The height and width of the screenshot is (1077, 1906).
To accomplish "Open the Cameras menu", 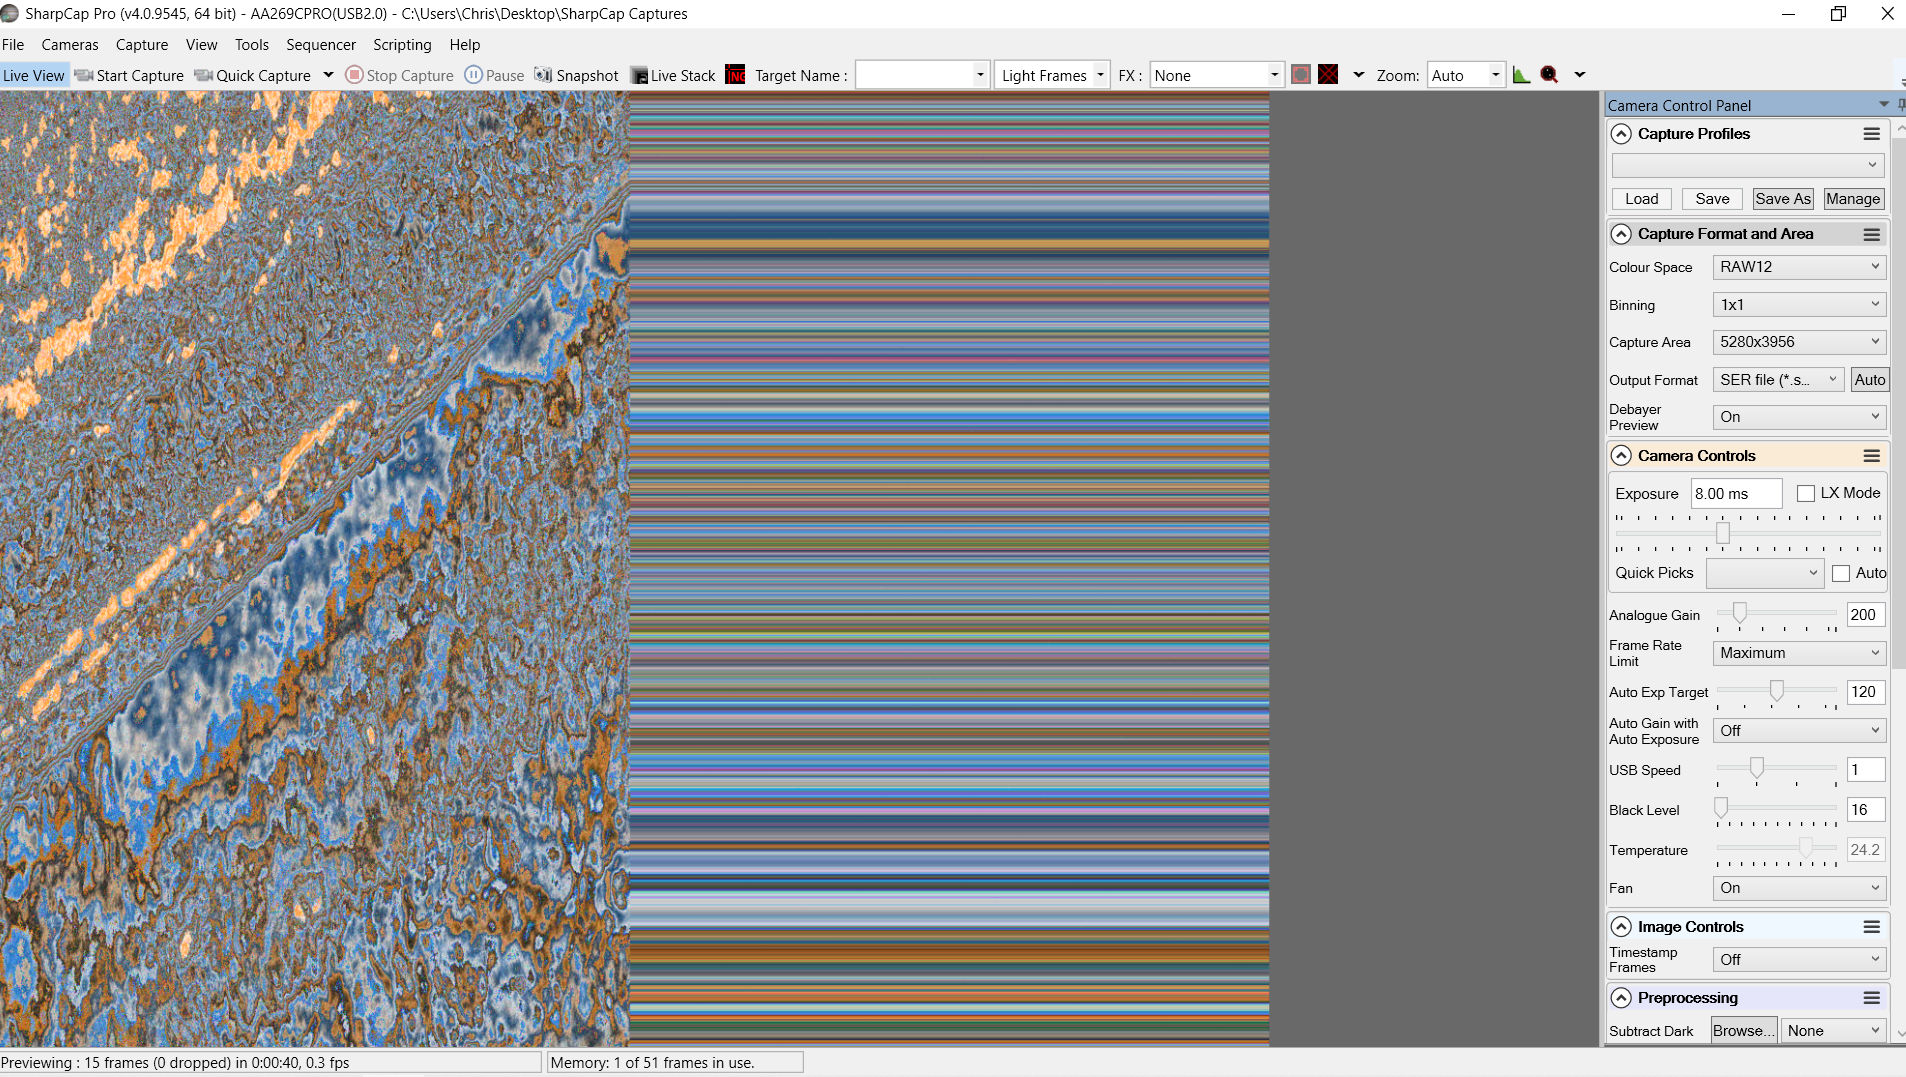I will (x=70, y=45).
